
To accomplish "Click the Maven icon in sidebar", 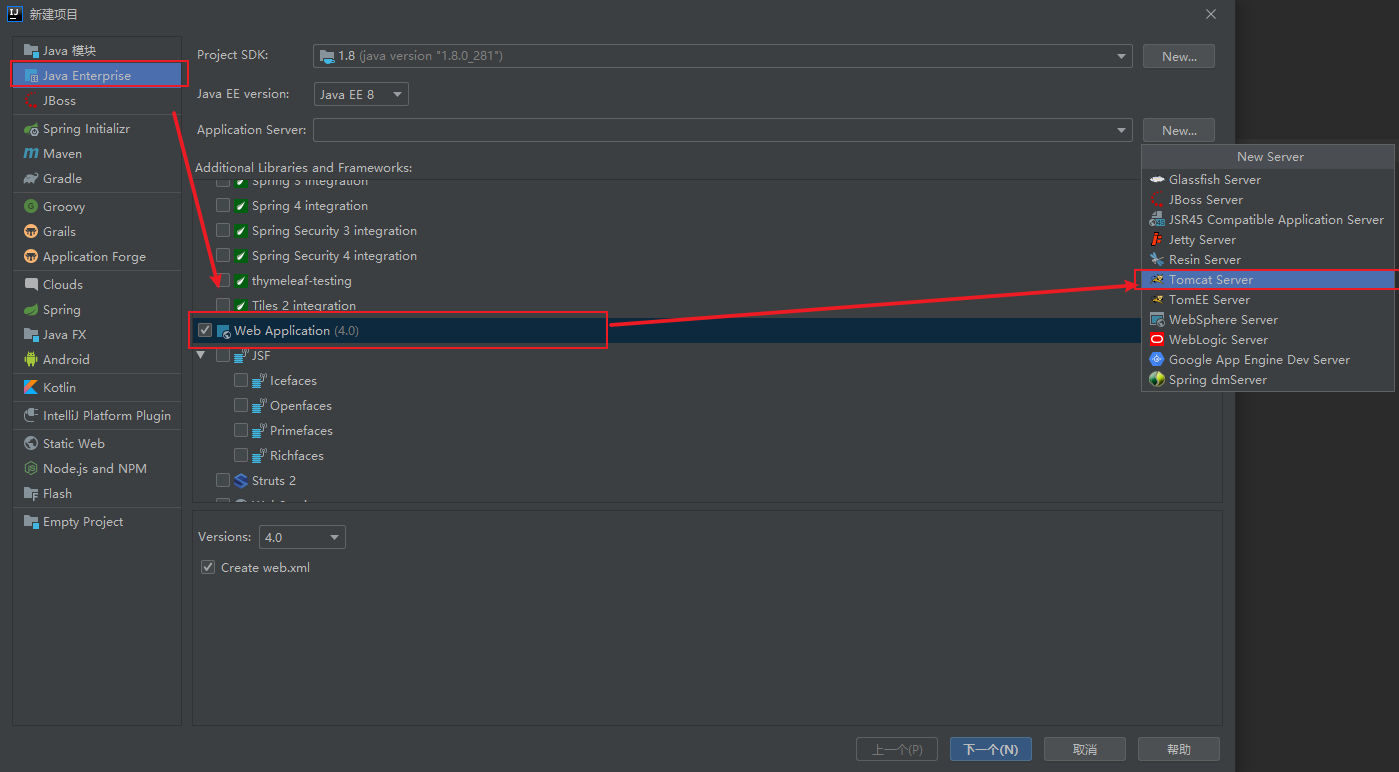I will point(31,153).
